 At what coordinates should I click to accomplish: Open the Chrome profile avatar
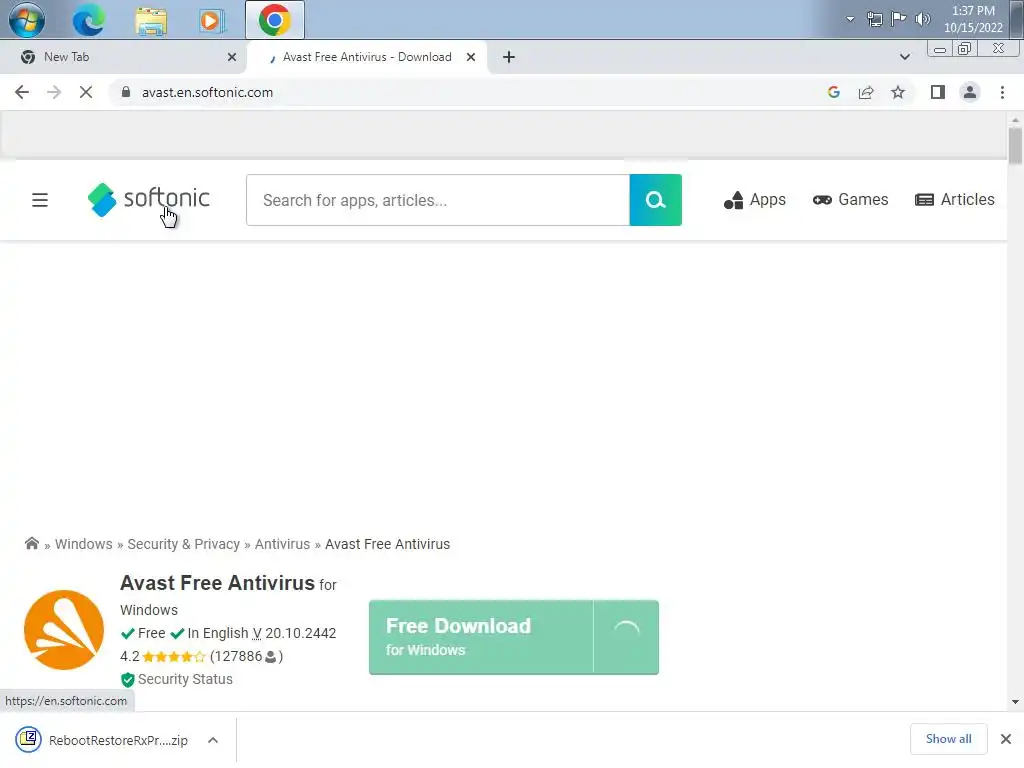click(x=970, y=92)
